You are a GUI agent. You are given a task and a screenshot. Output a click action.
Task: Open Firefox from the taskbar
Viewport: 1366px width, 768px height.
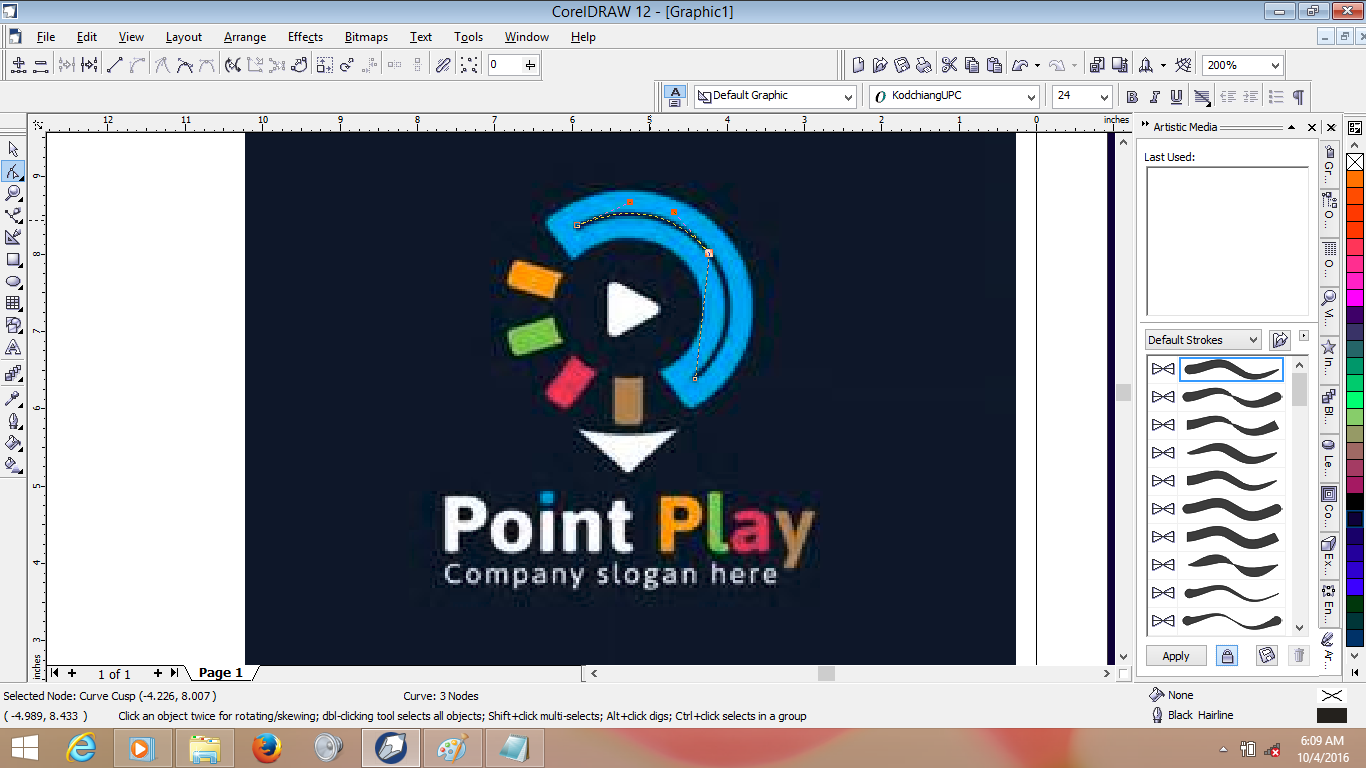tap(267, 748)
